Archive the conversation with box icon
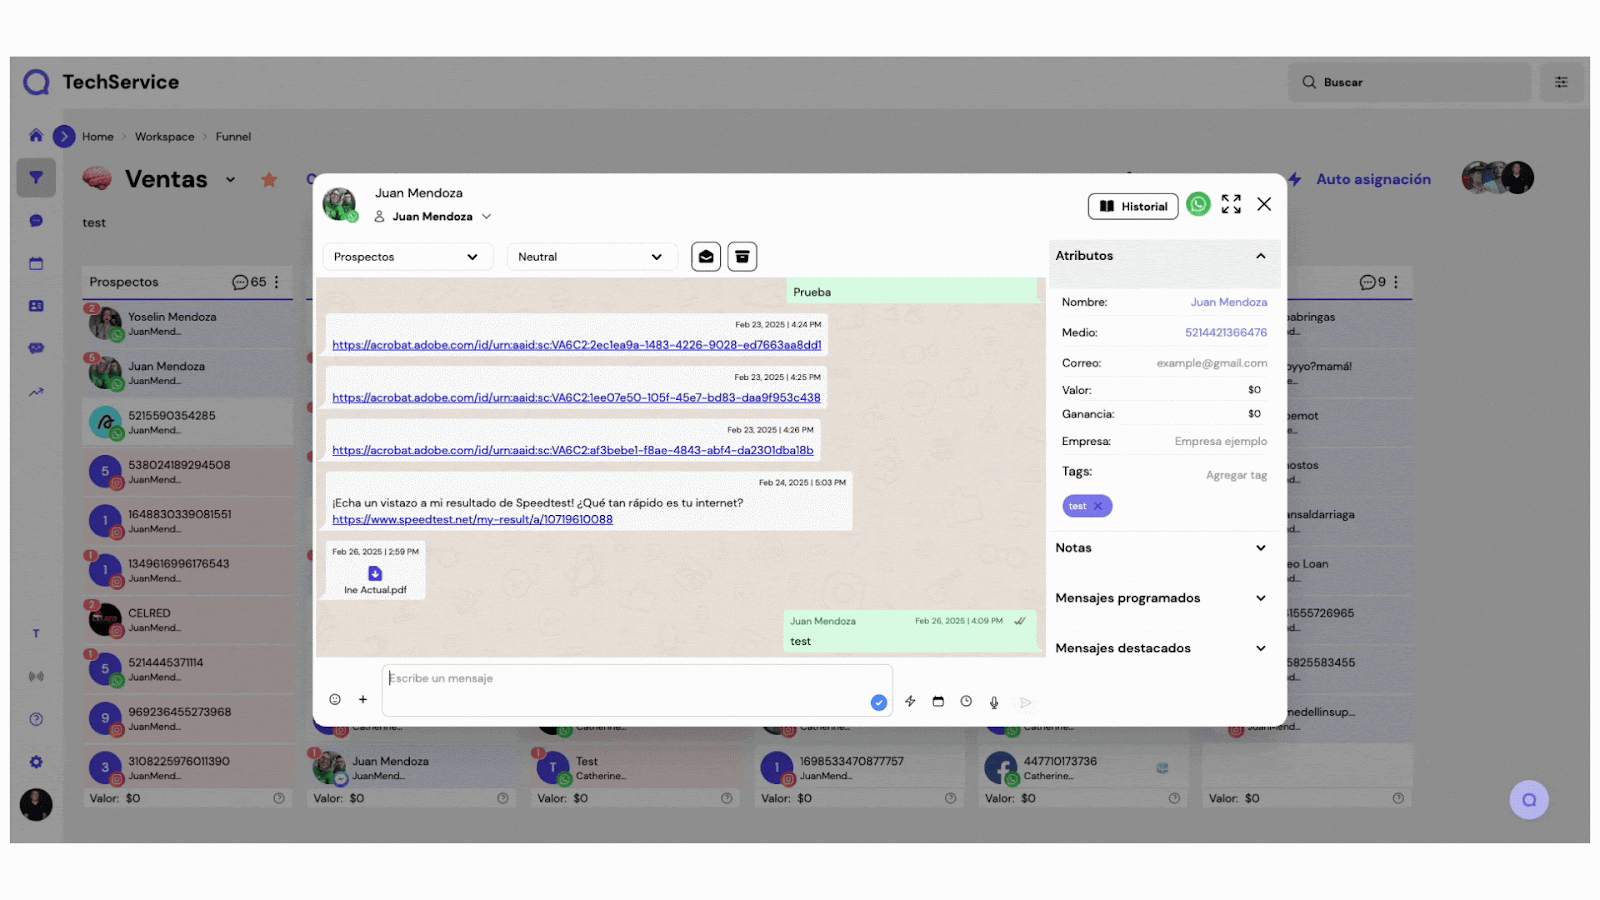 (742, 257)
